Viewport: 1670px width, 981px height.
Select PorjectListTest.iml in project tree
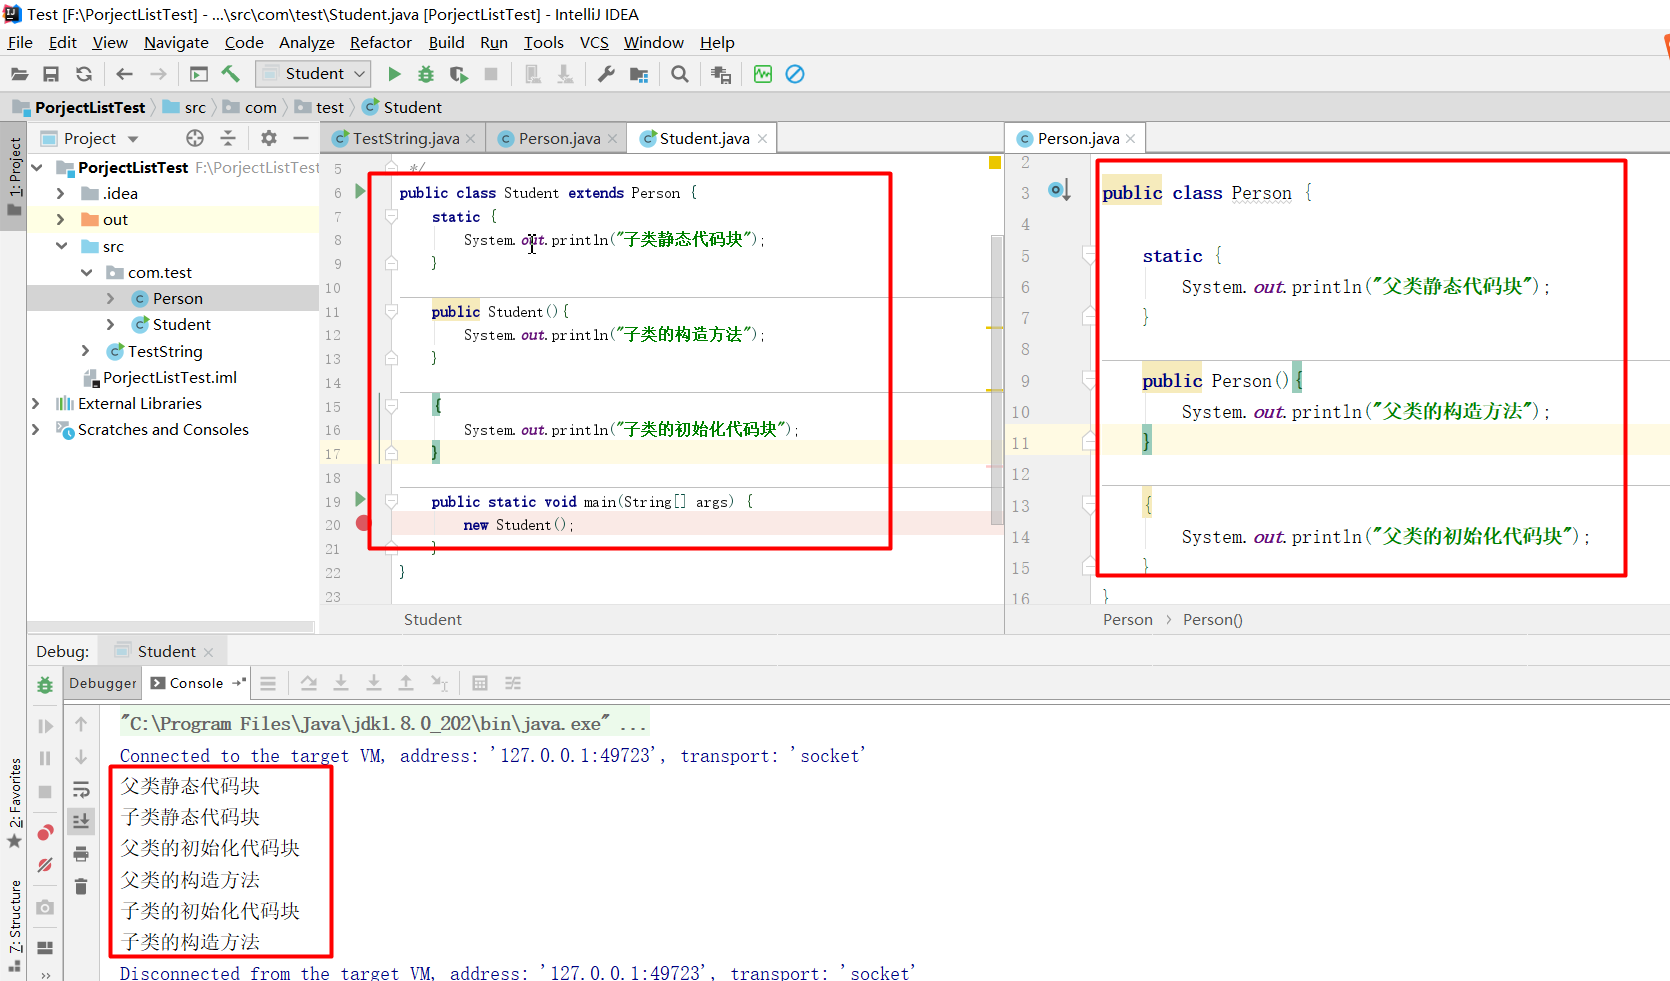[169, 377]
